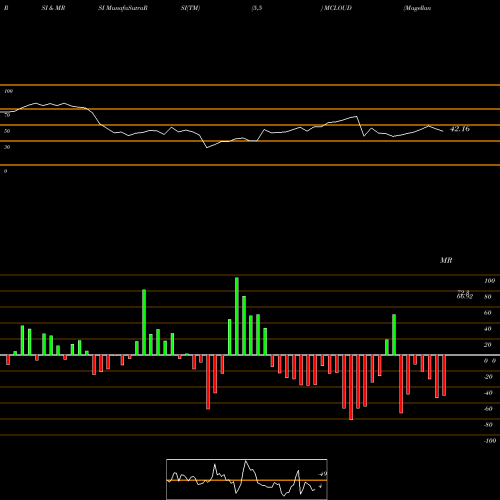The width and height of the screenshot is (500, 500).
Task: Click the 30 label on RSI axis
Action: click(x=7, y=147)
